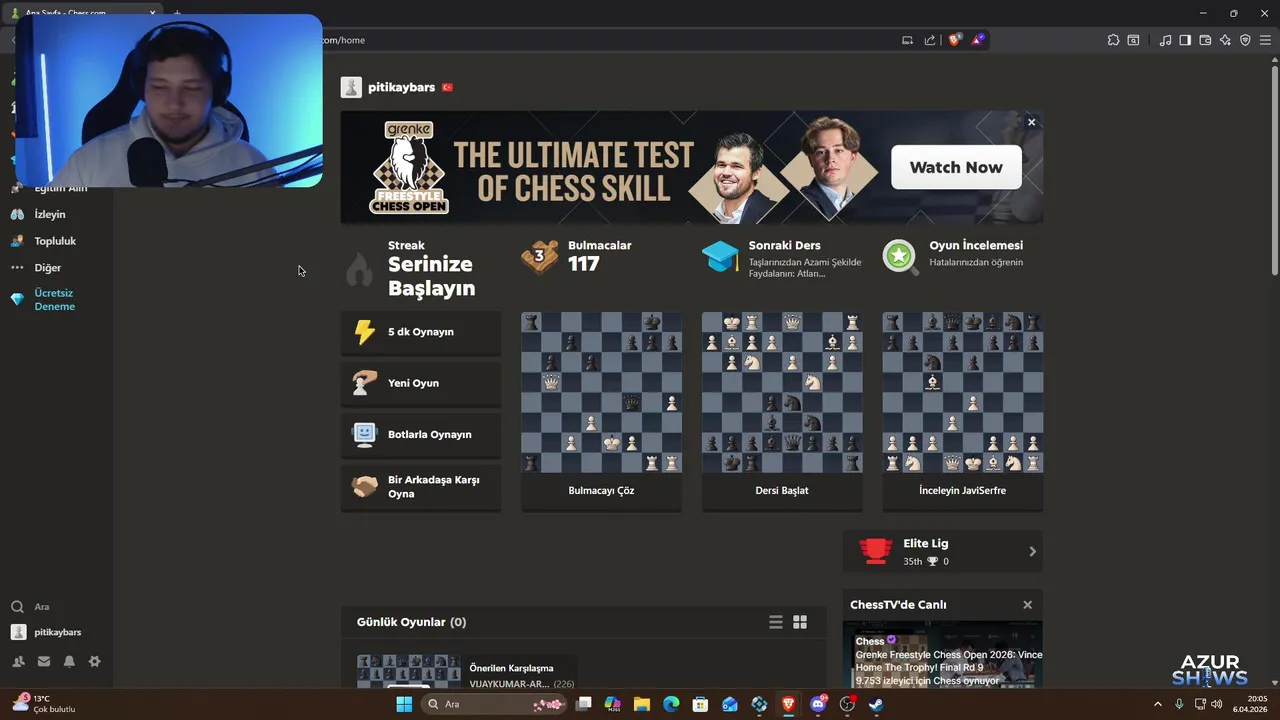
Task: Click the Windows Start button
Action: [x=404, y=704]
